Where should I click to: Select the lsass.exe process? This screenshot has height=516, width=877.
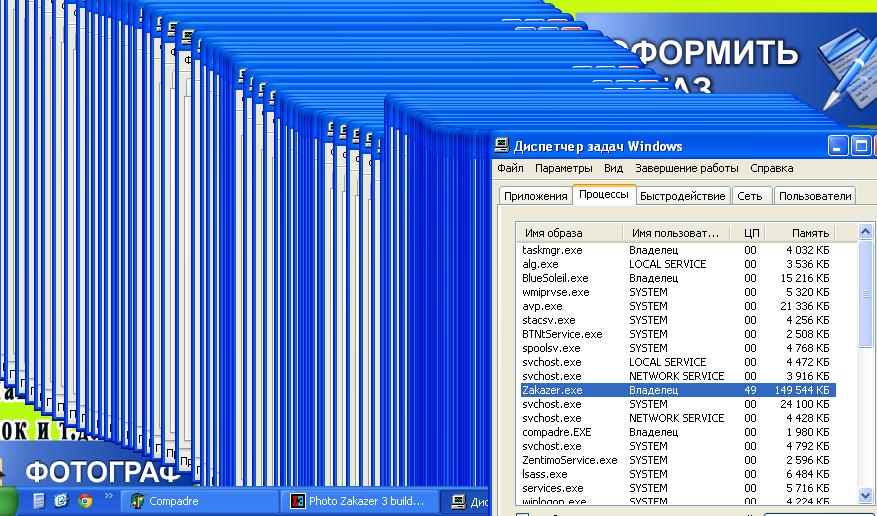[678, 474]
